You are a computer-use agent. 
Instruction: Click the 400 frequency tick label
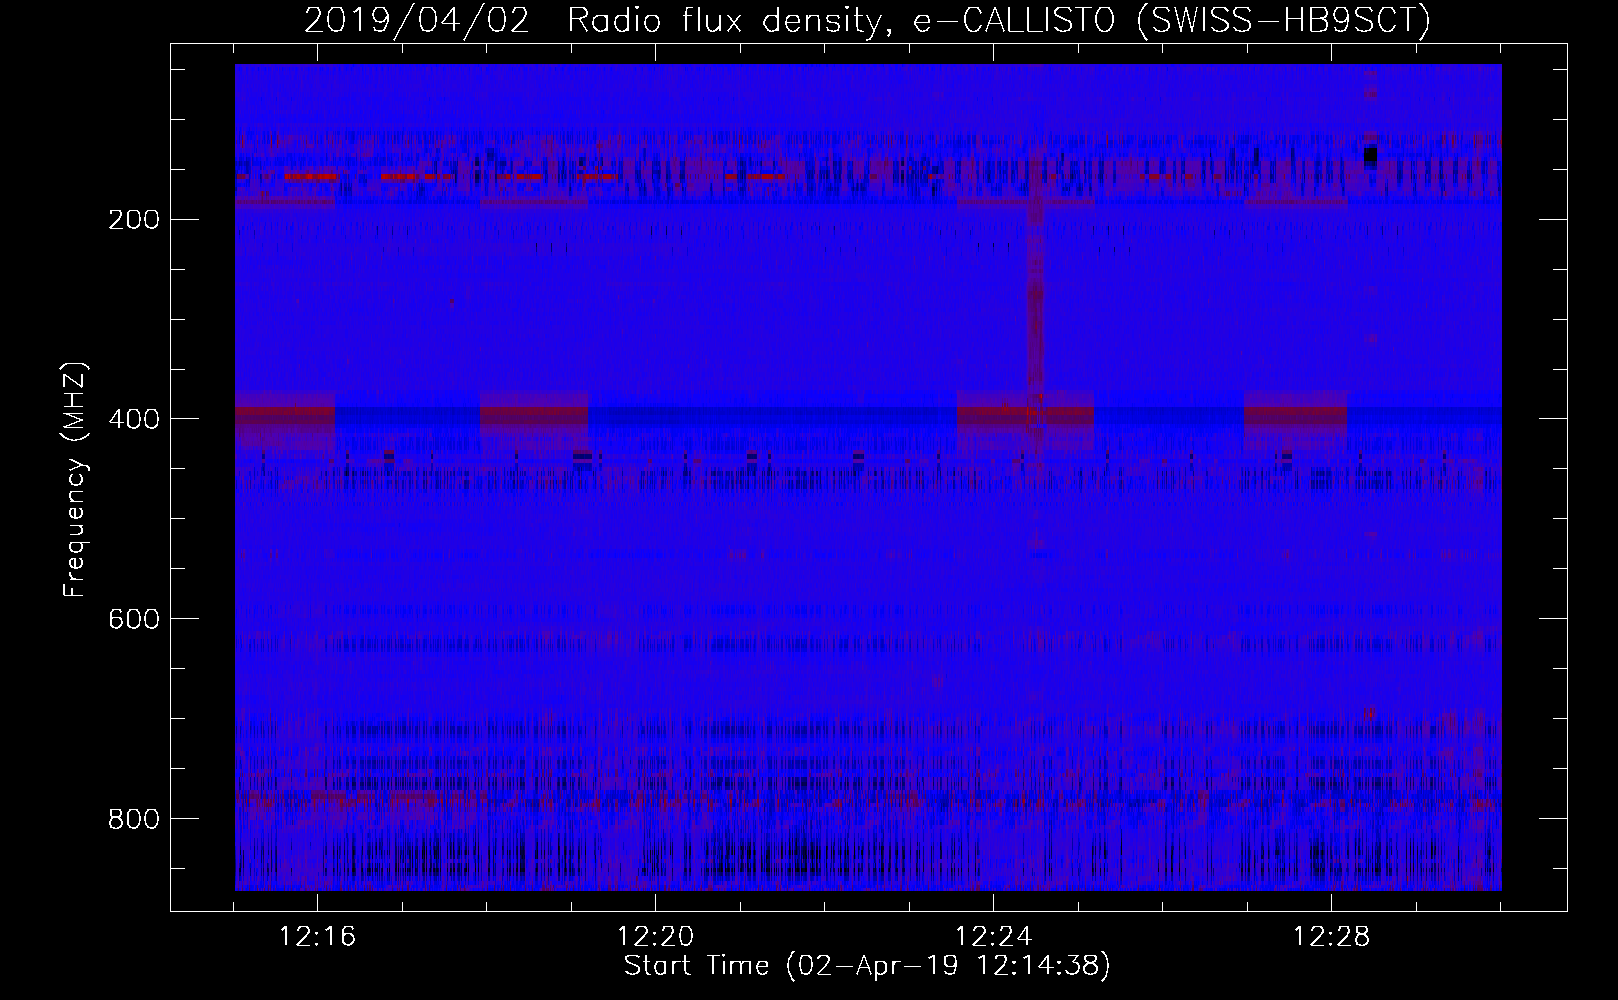[133, 419]
